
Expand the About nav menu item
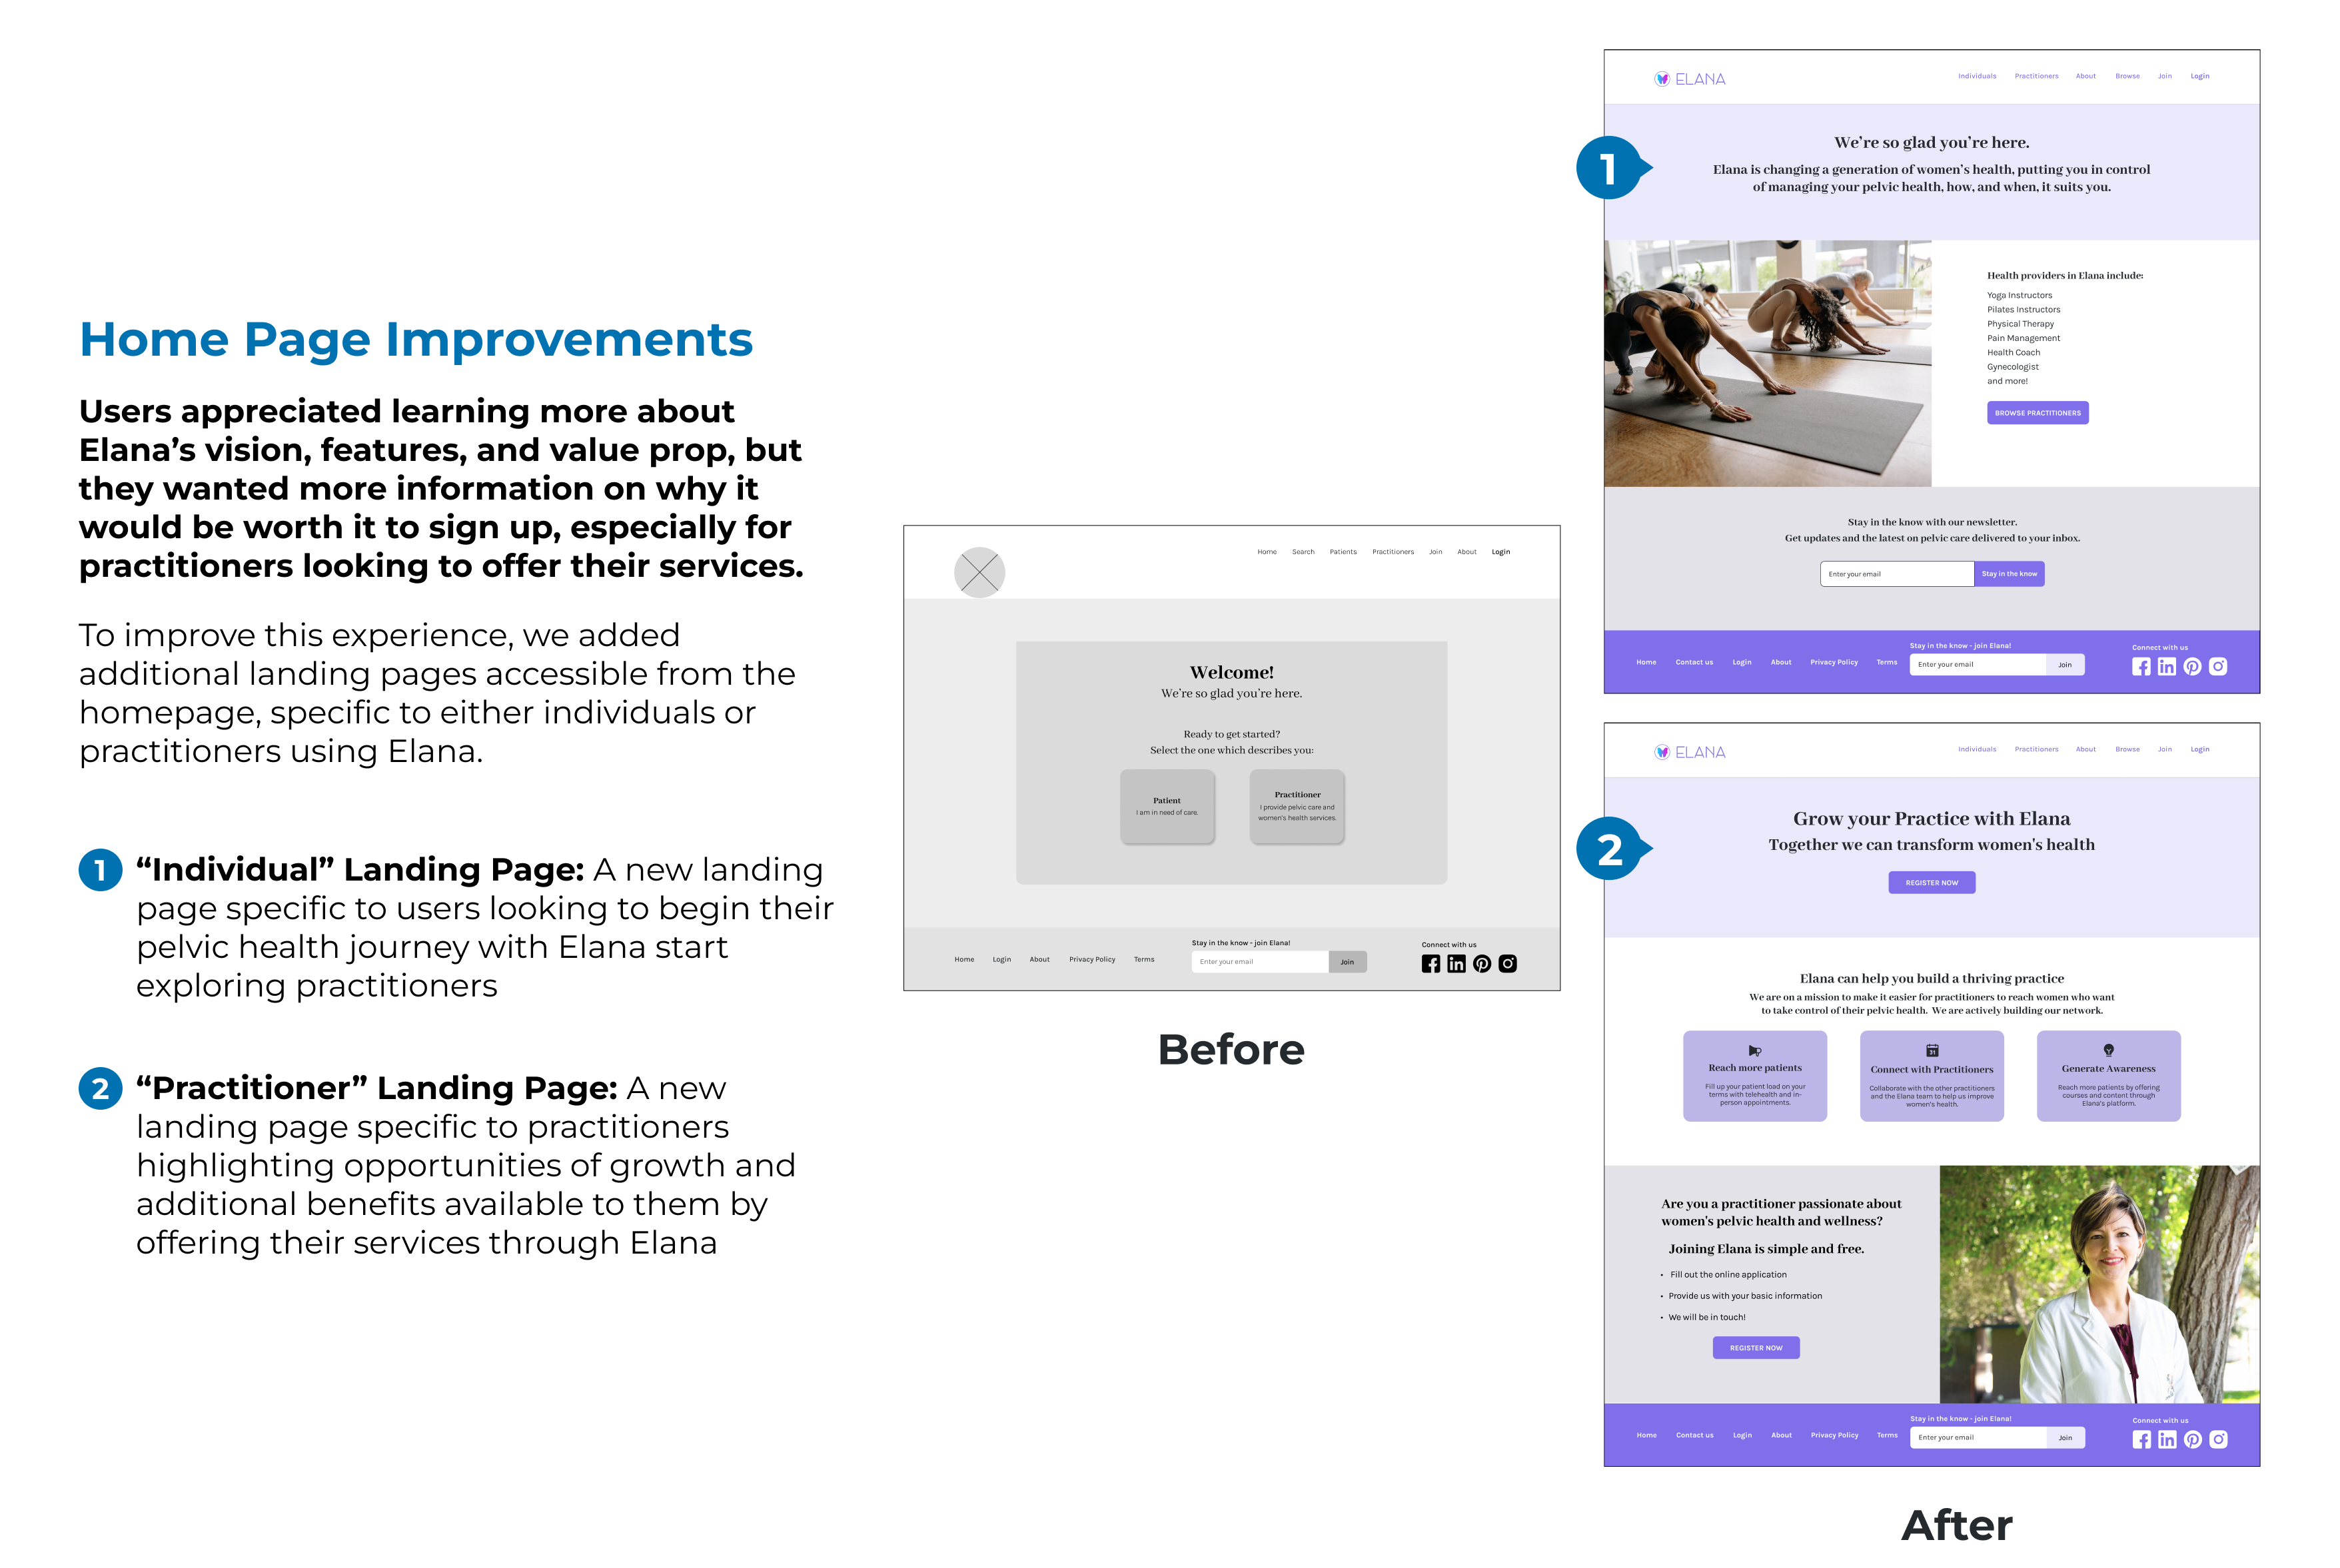pos(2086,79)
